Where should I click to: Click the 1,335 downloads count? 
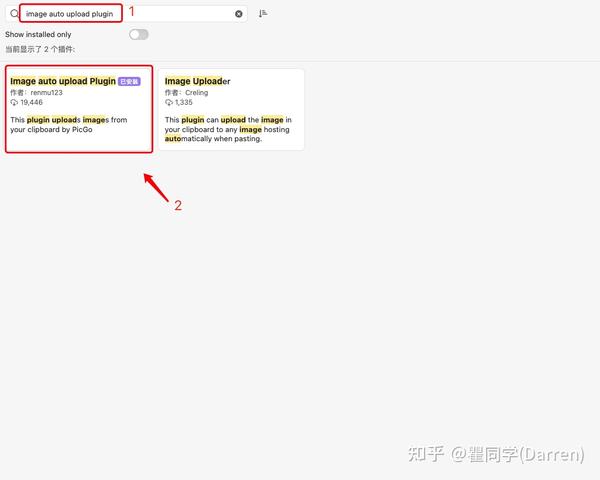[184, 102]
